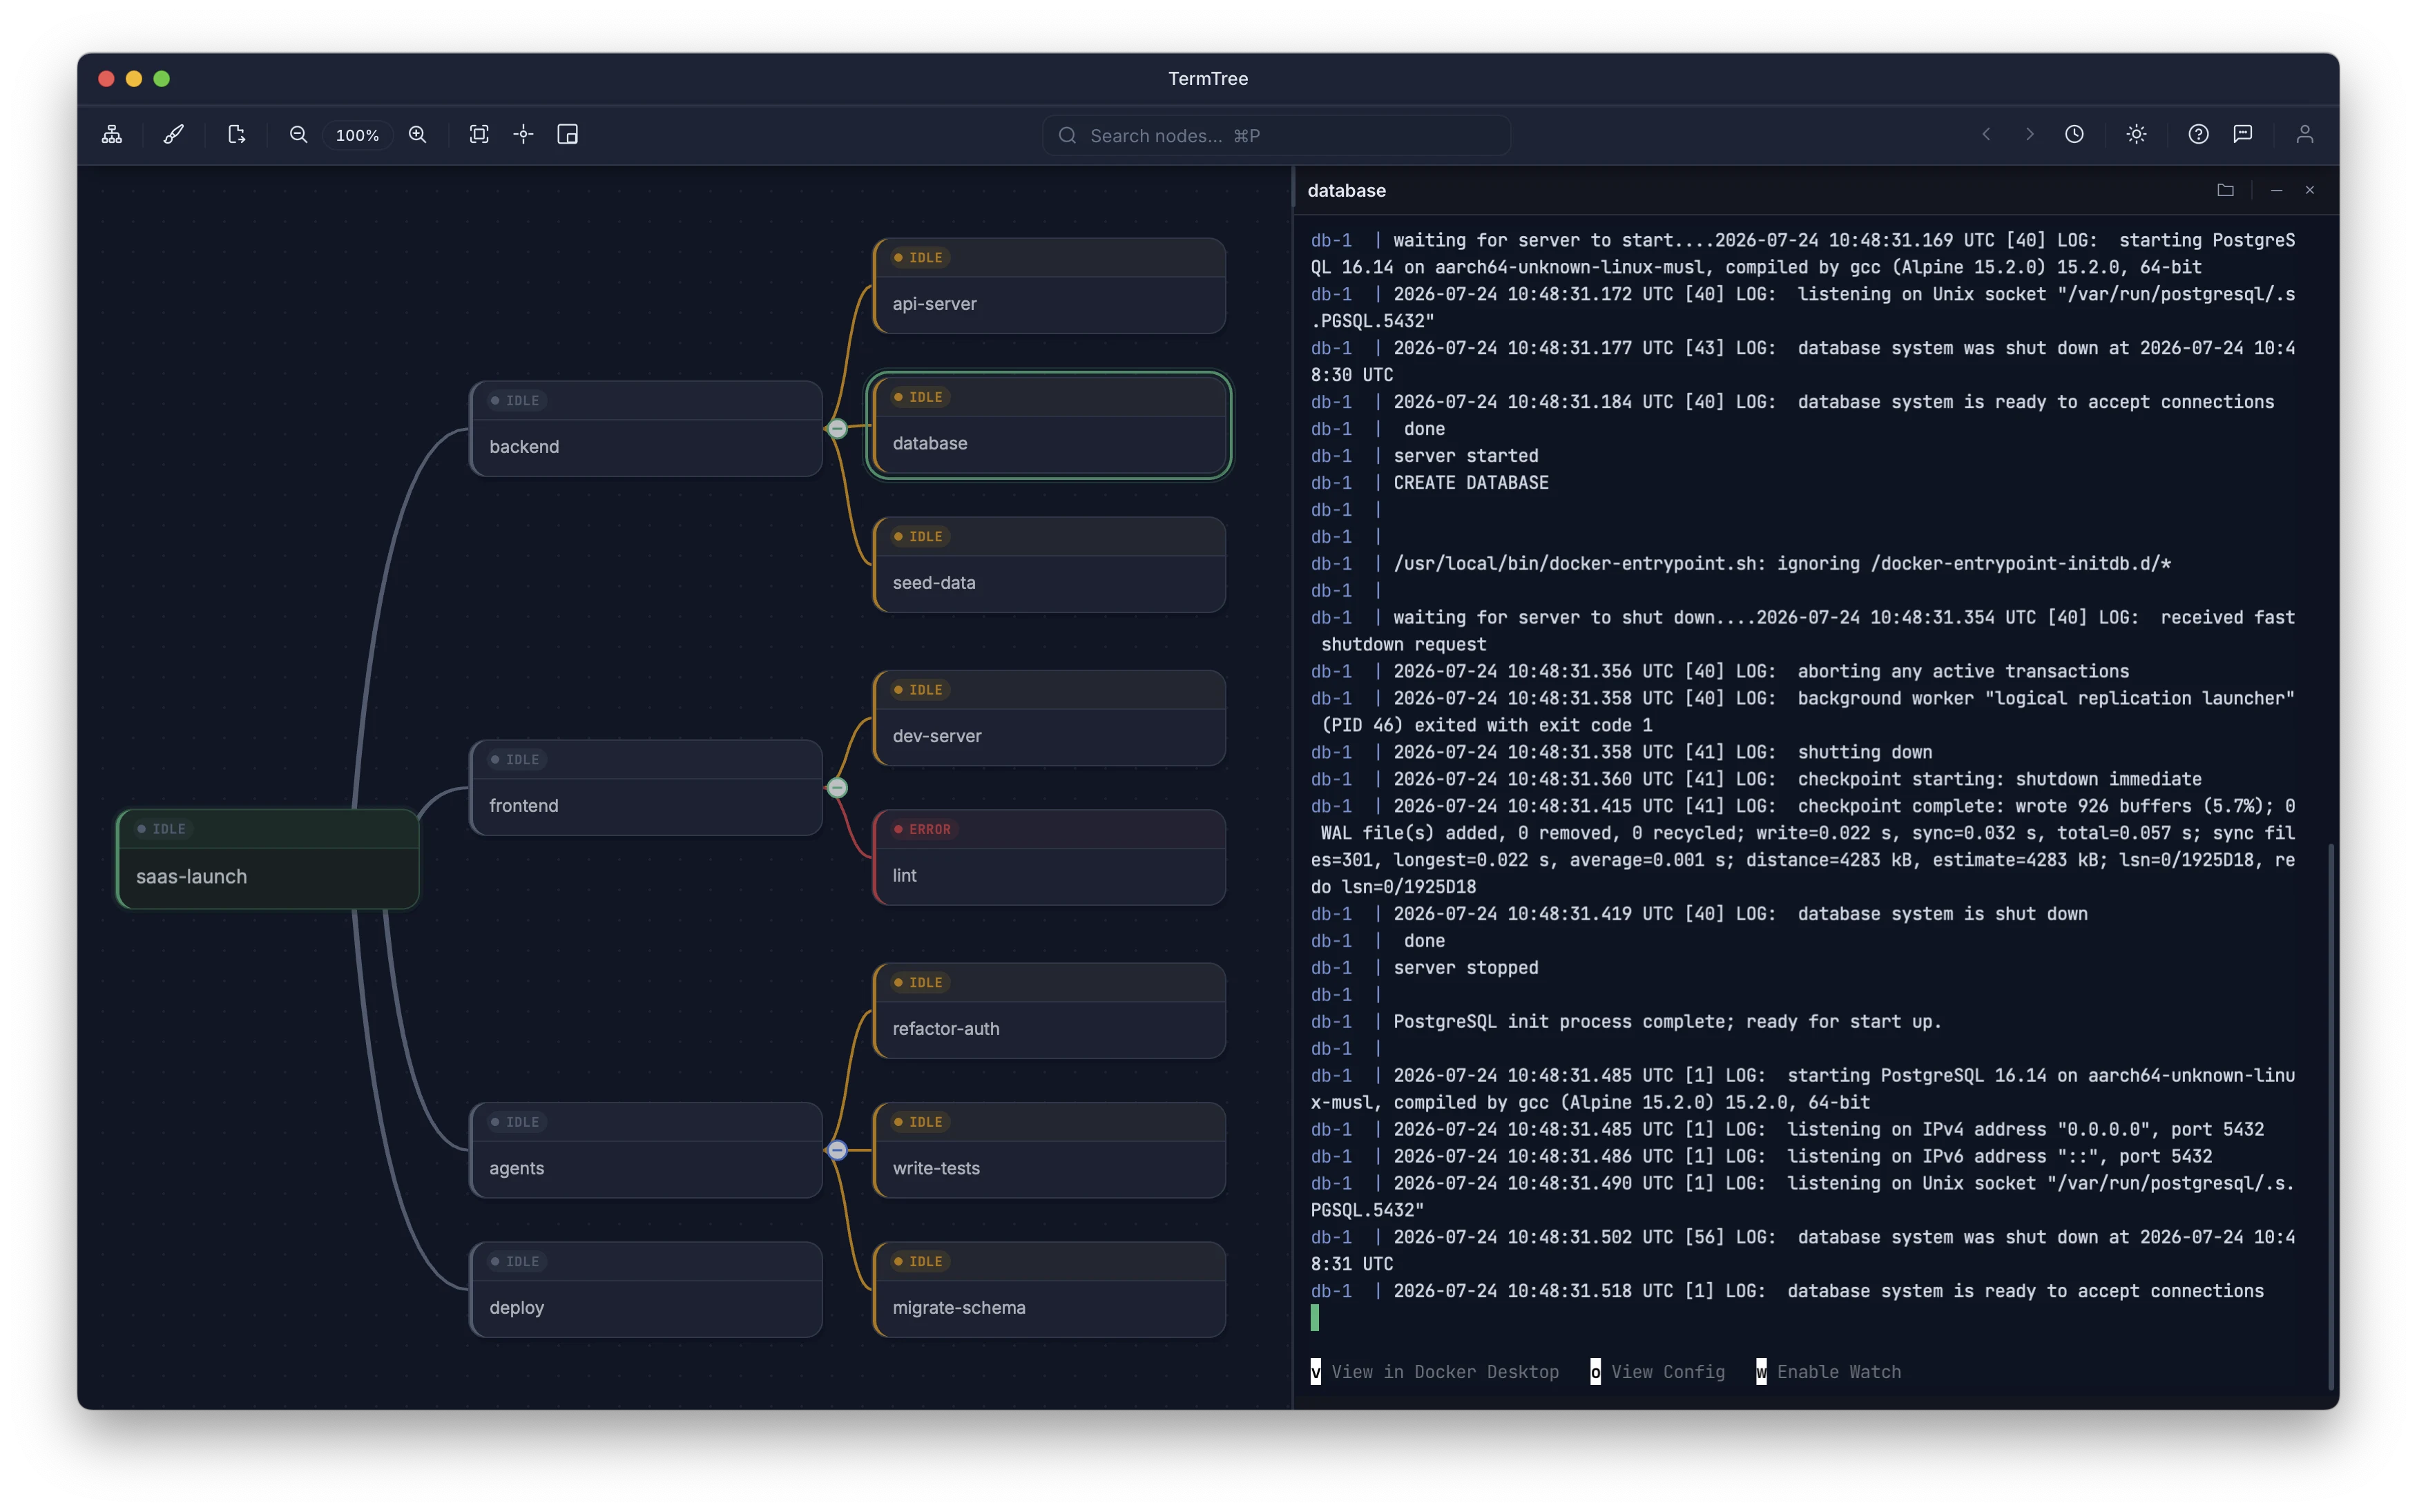The height and width of the screenshot is (1512, 2417).
Task: Select the lint node with ERROR status
Action: tap(1049, 858)
